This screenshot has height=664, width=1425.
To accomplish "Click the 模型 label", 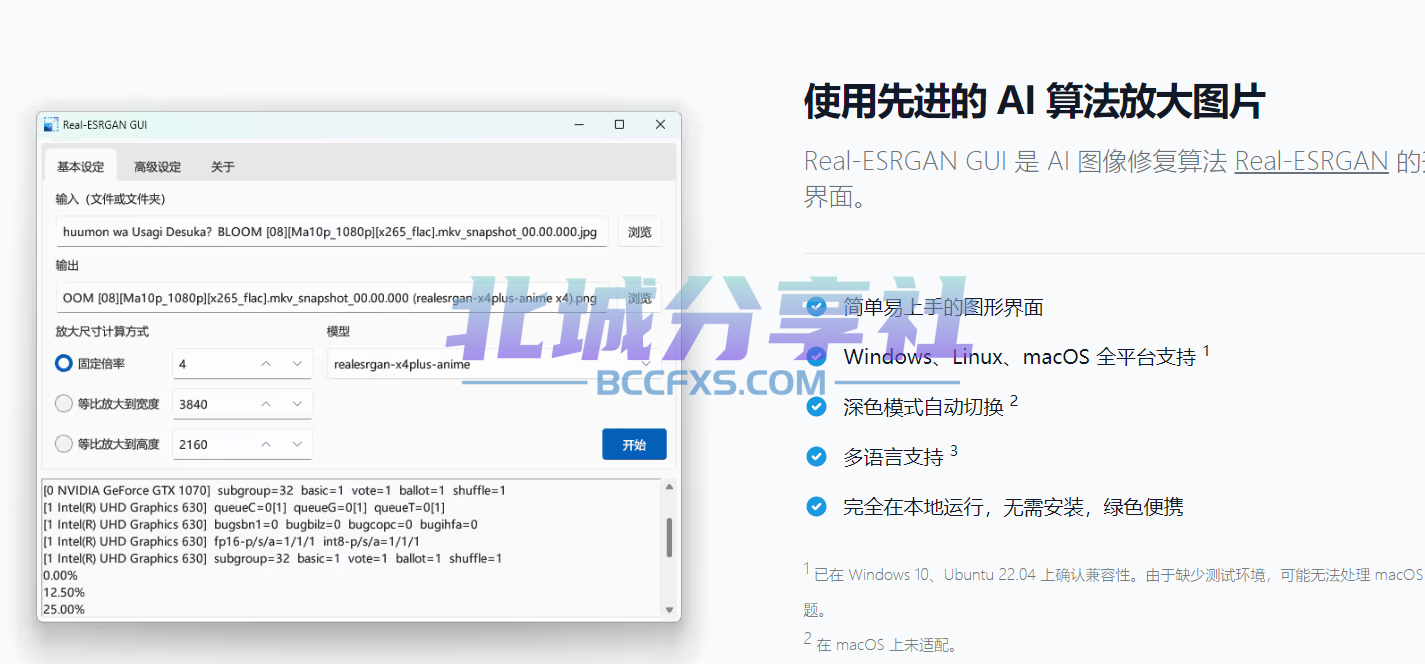I will point(338,331).
